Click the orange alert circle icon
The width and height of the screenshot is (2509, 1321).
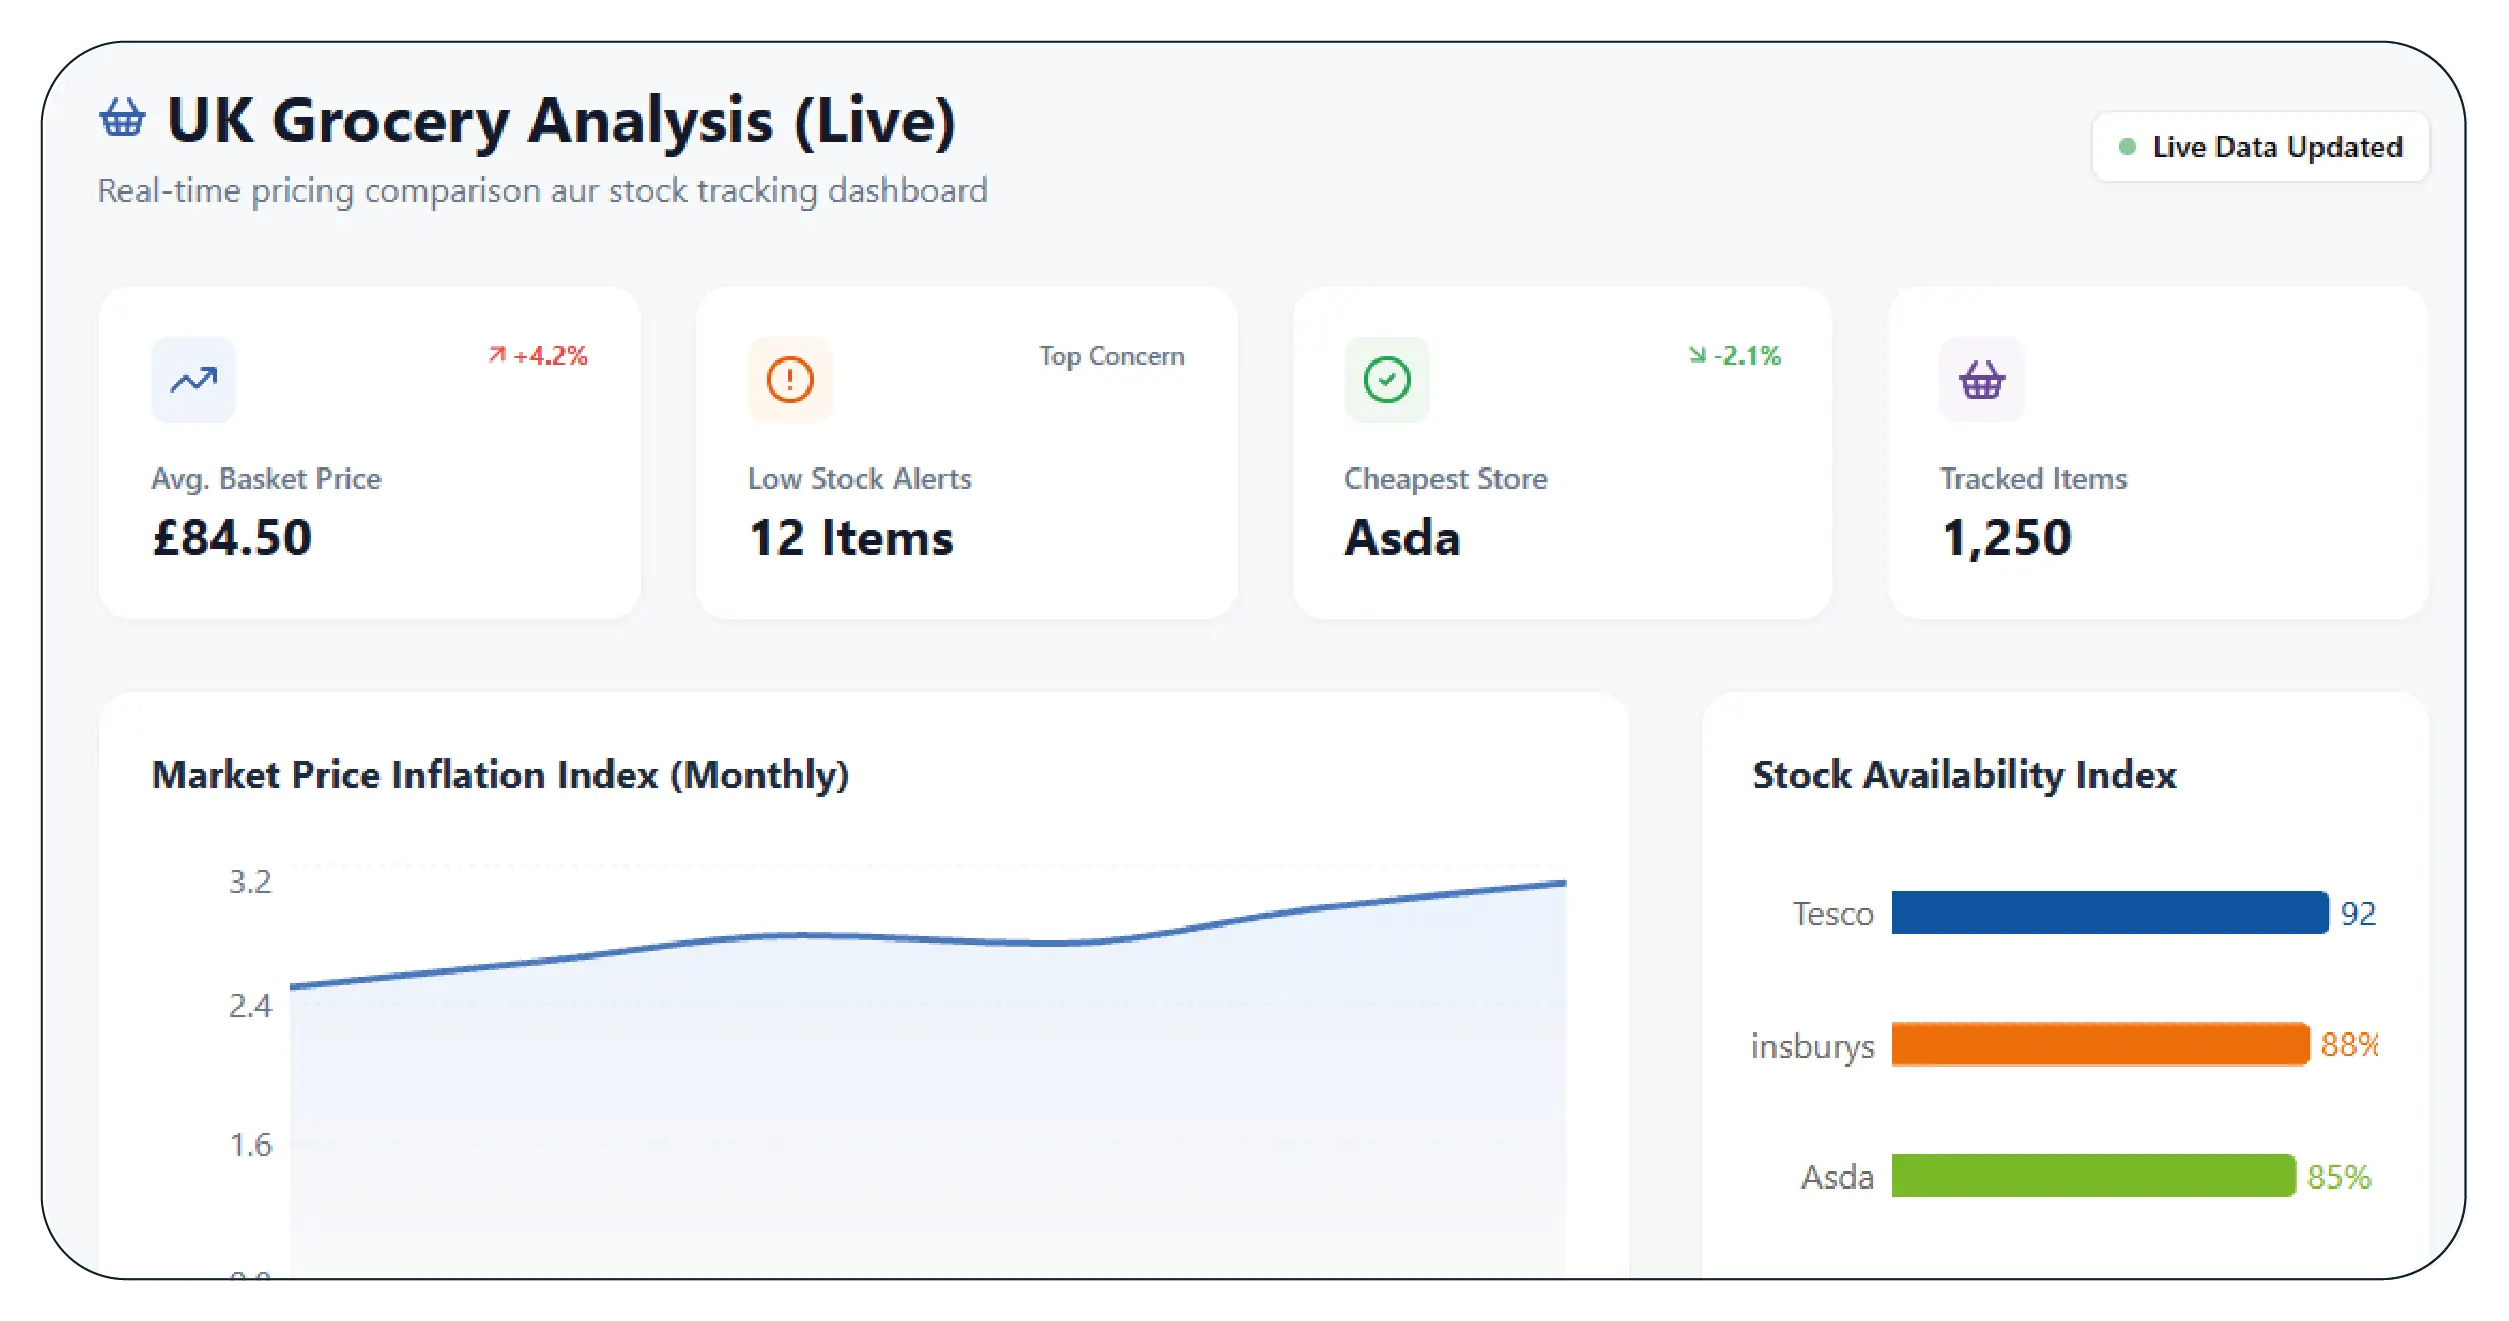point(790,379)
